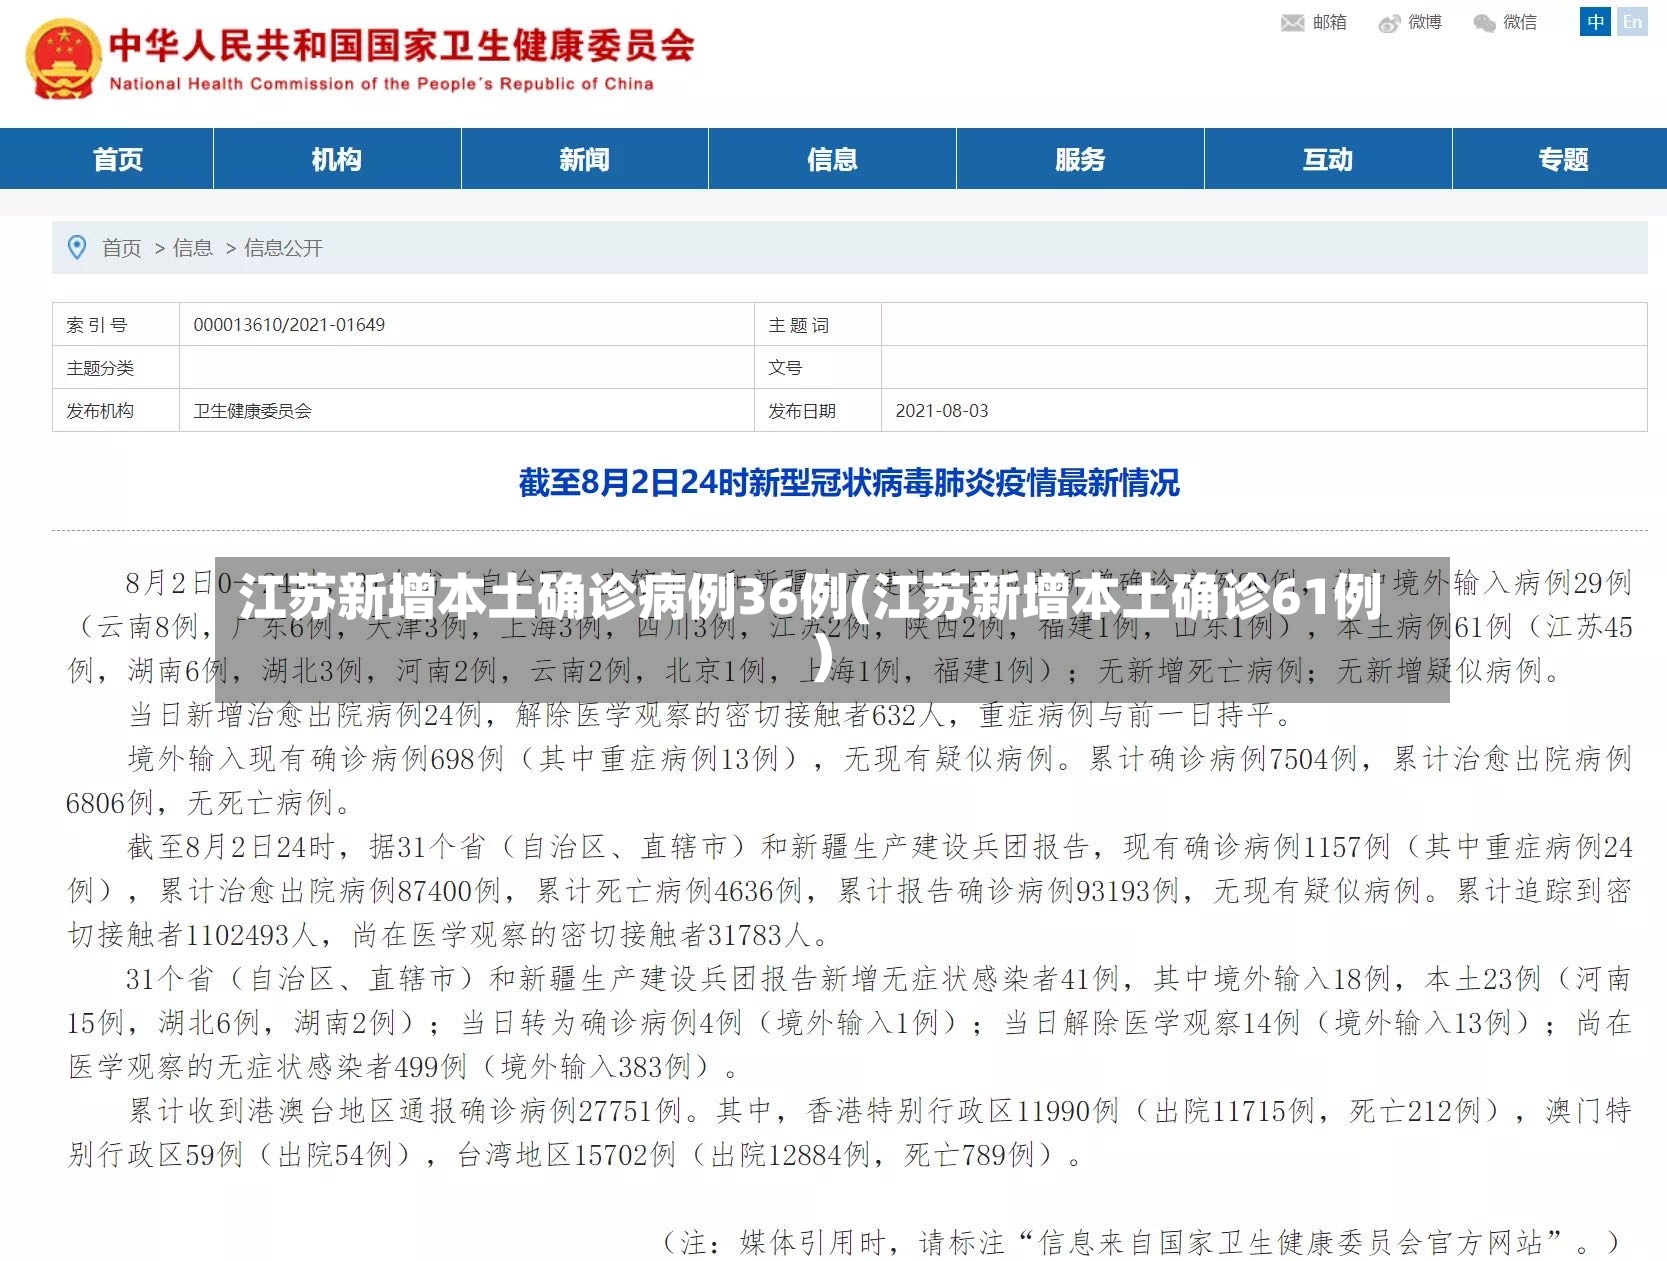Open the mail envelope icon
The image size is (1667, 1261).
pos(1292,22)
